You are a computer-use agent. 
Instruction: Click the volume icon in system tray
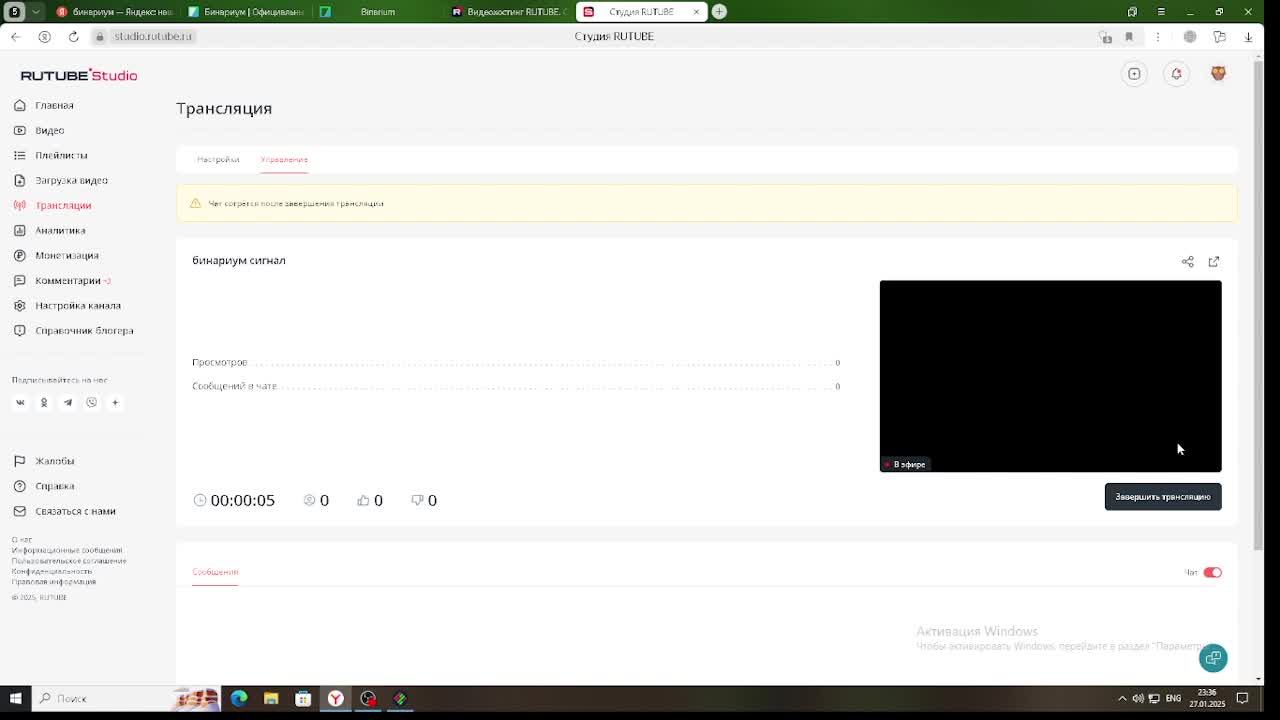[1138, 698]
